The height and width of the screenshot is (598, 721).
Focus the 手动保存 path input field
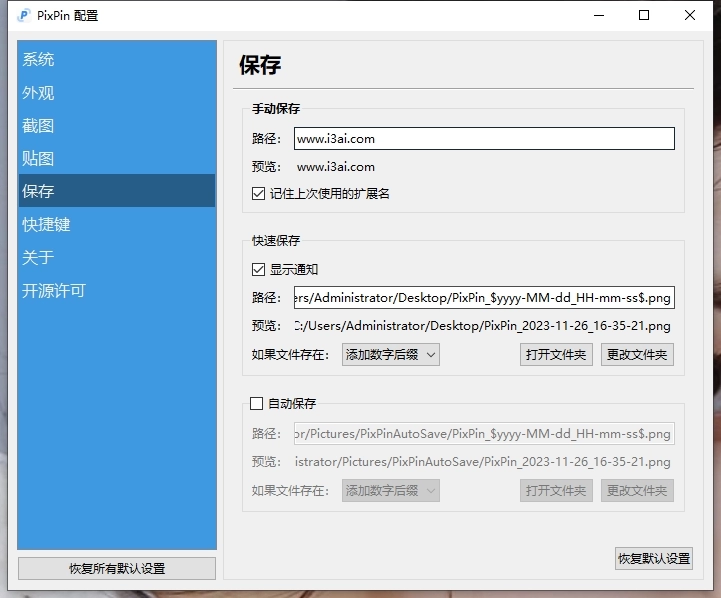pyautogui.click(x=484, y=138)
